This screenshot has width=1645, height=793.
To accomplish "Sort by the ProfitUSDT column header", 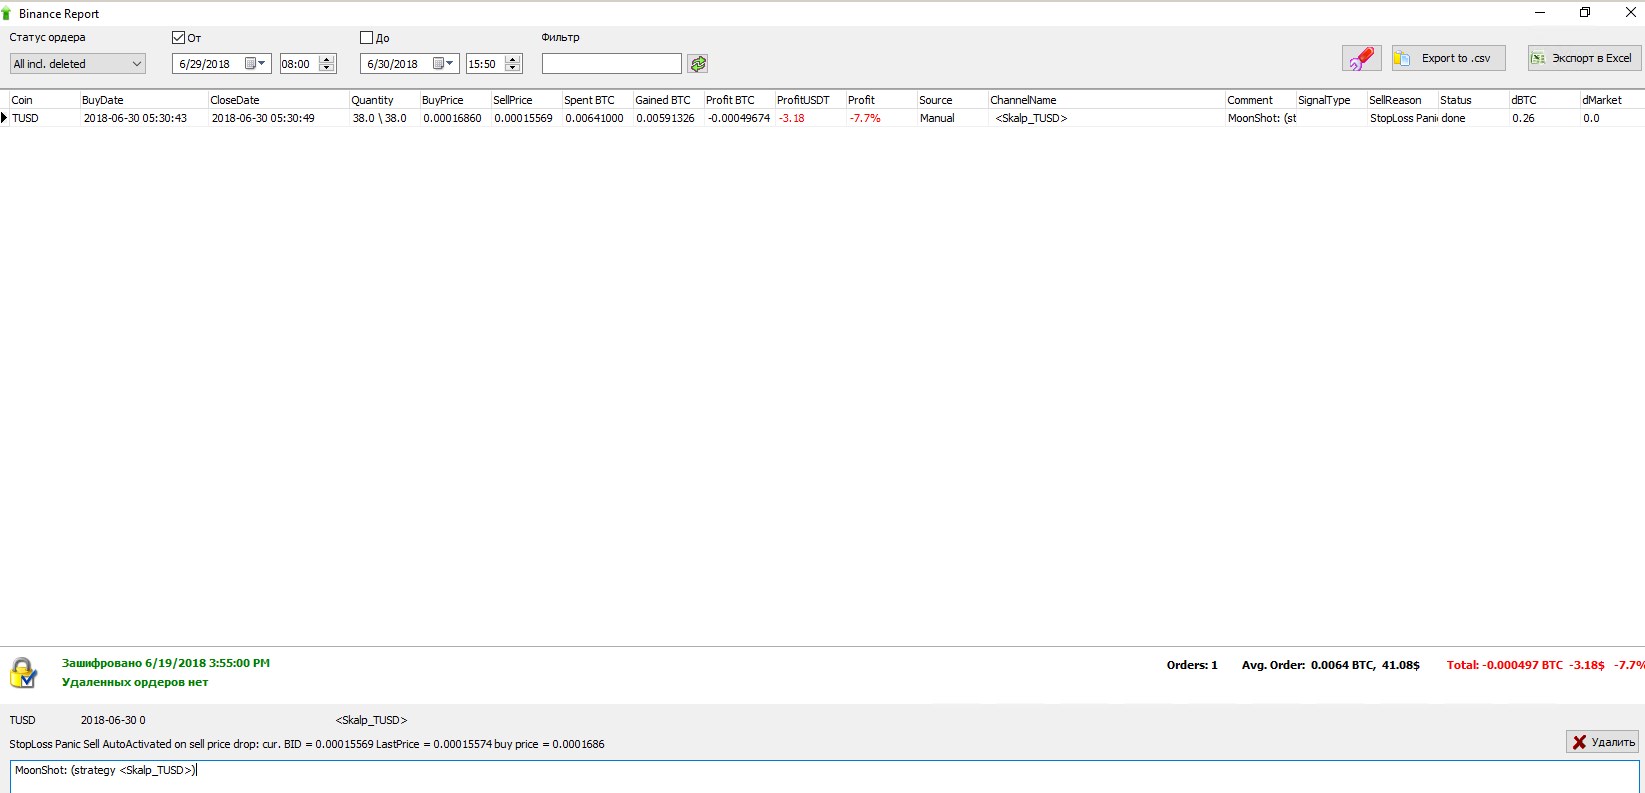I will [x=810, y=100].
